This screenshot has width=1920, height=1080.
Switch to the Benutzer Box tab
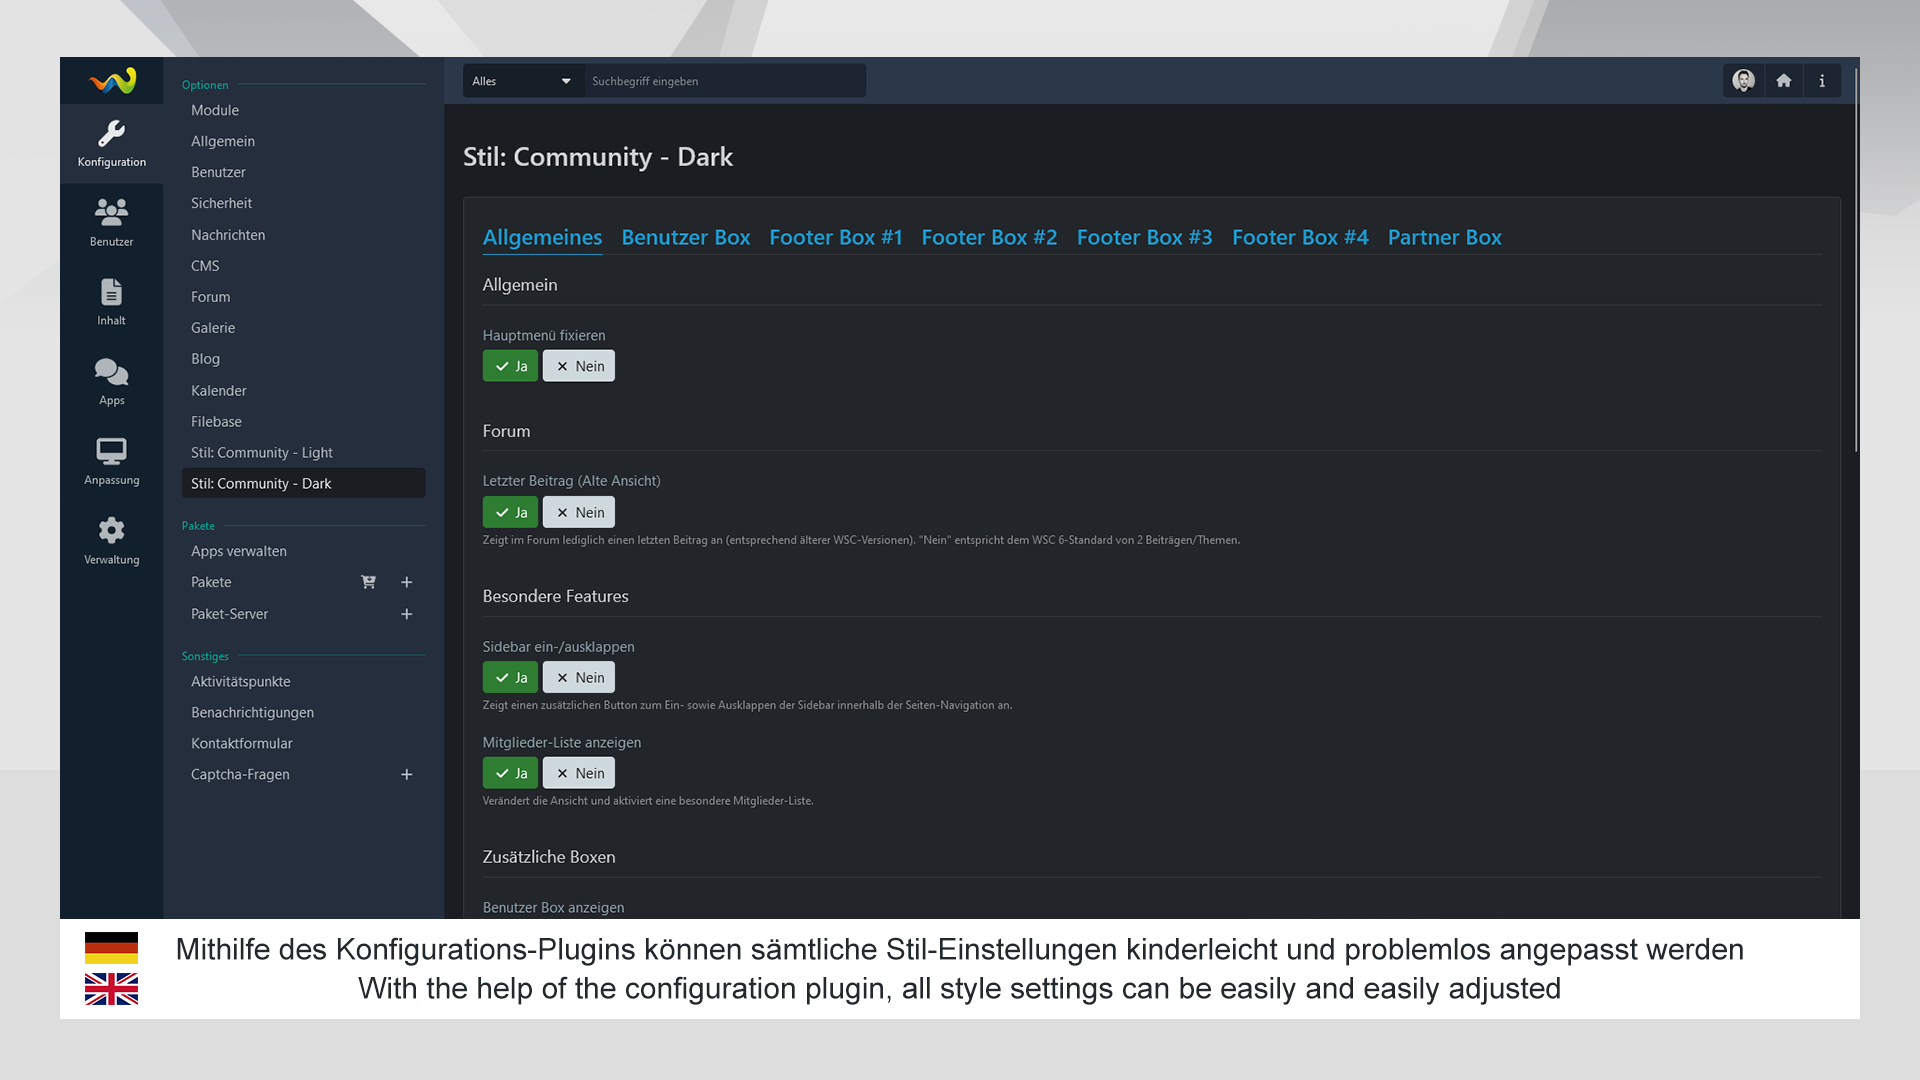(685, 237)
